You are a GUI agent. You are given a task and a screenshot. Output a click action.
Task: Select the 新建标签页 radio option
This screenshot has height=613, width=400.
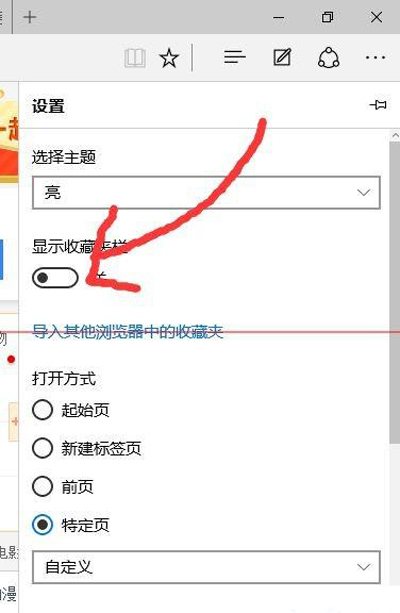(42, 448)
